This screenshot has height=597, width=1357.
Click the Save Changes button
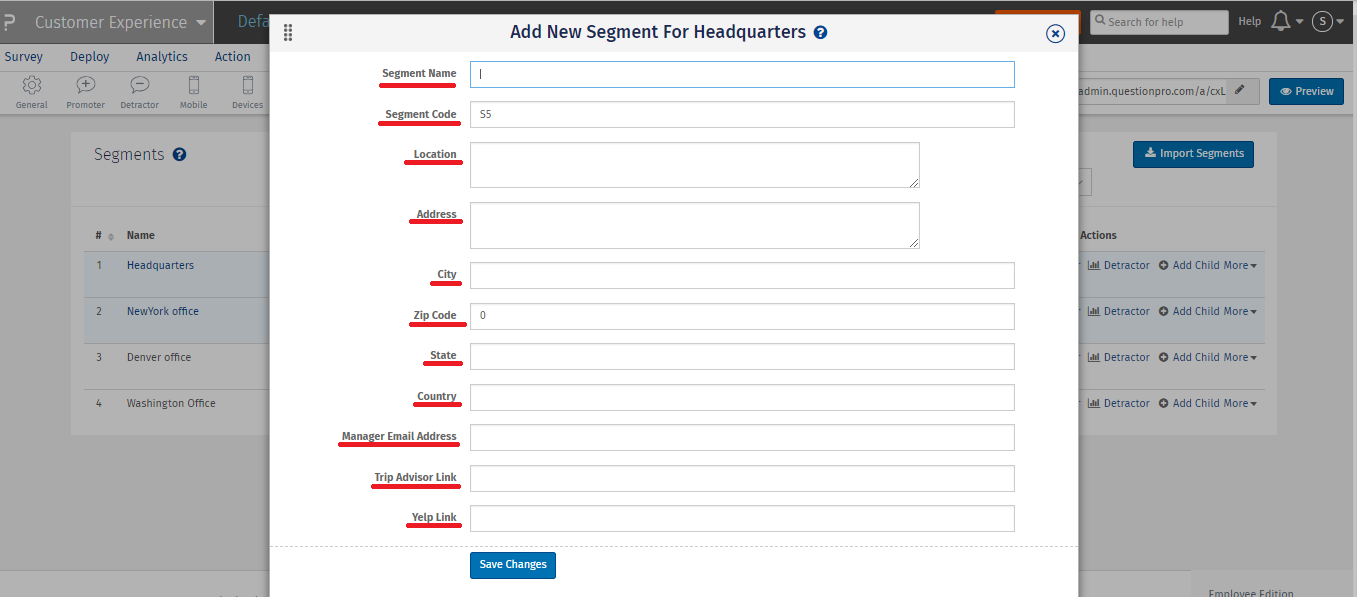pyautogui.click(x=512, y=564)
